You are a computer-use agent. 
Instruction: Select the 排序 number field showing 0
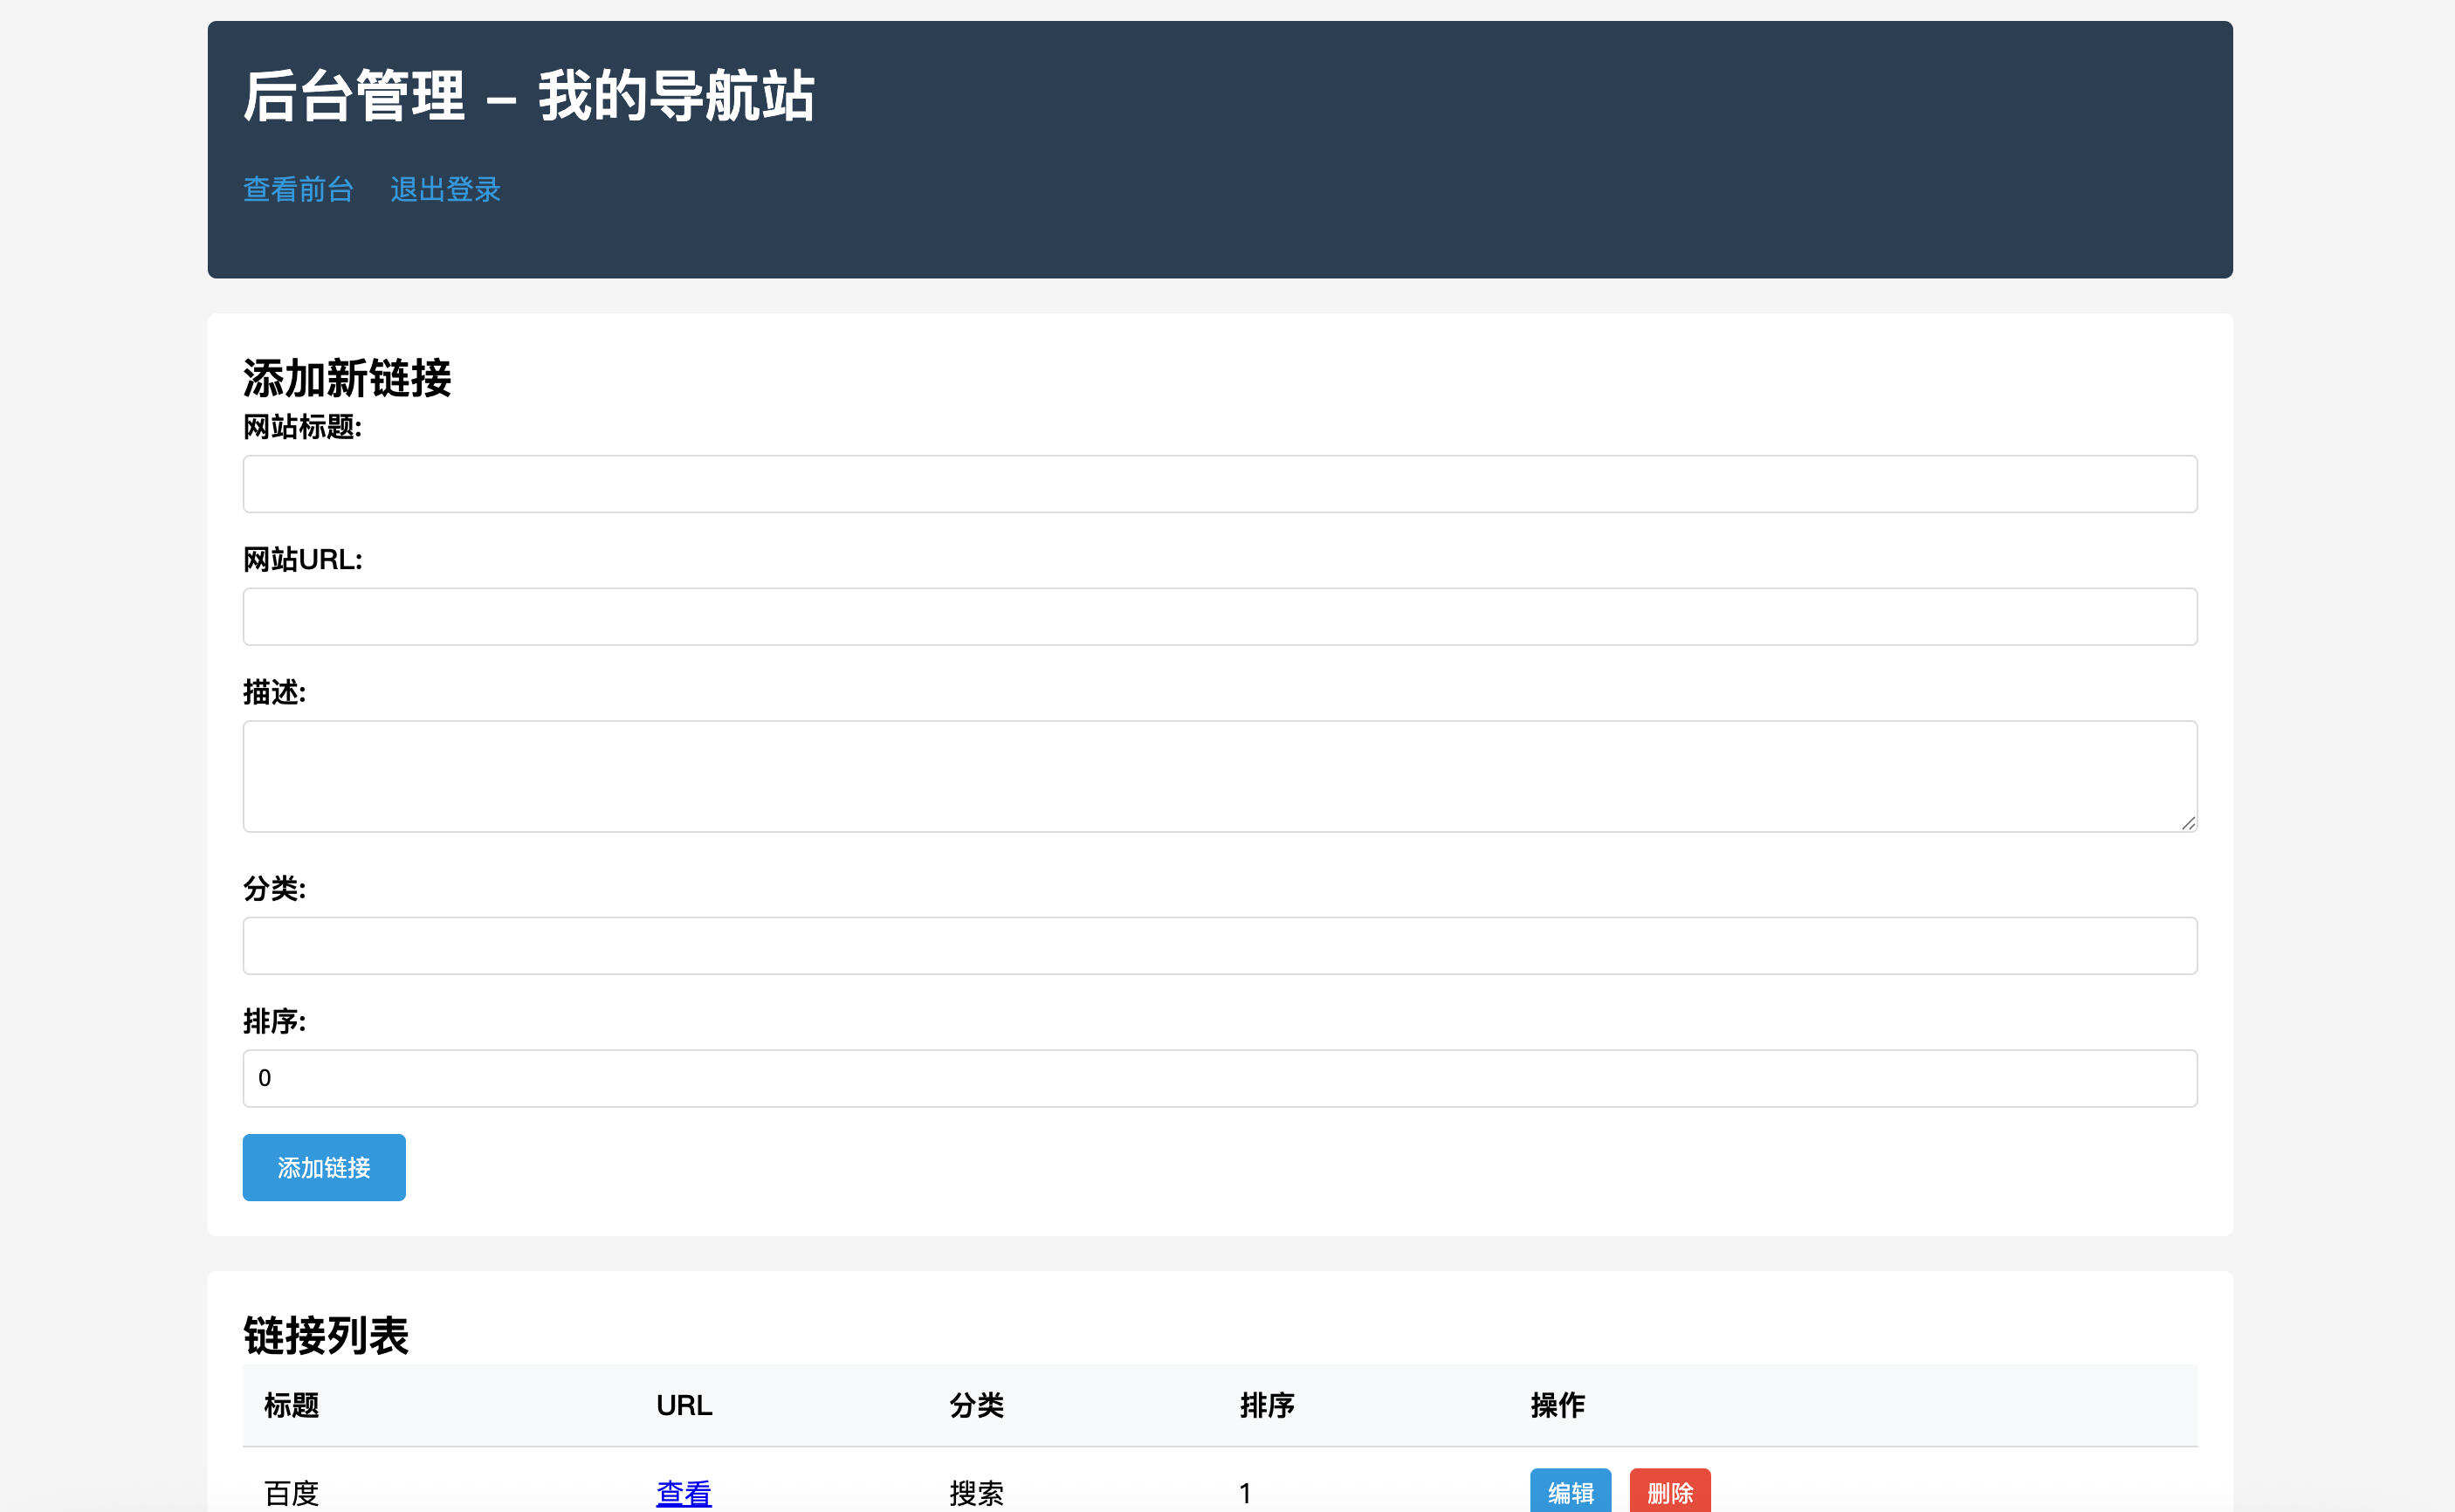[1218, 1078]
